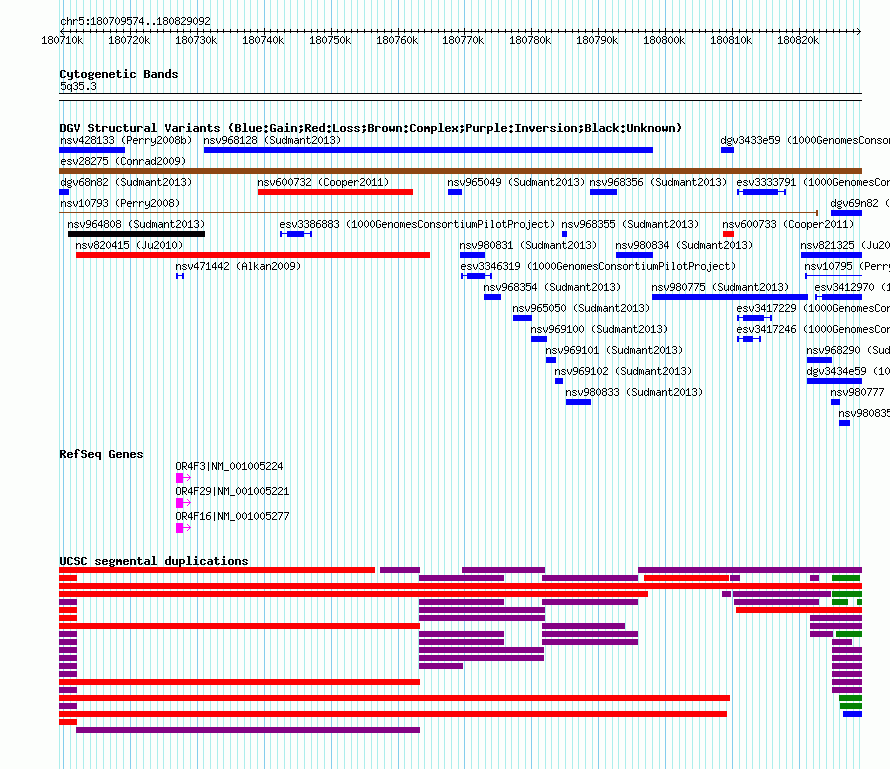Click the DGV Structural Variants track title
The width and height of the screenshot is (890, 769).
point(371,128)
